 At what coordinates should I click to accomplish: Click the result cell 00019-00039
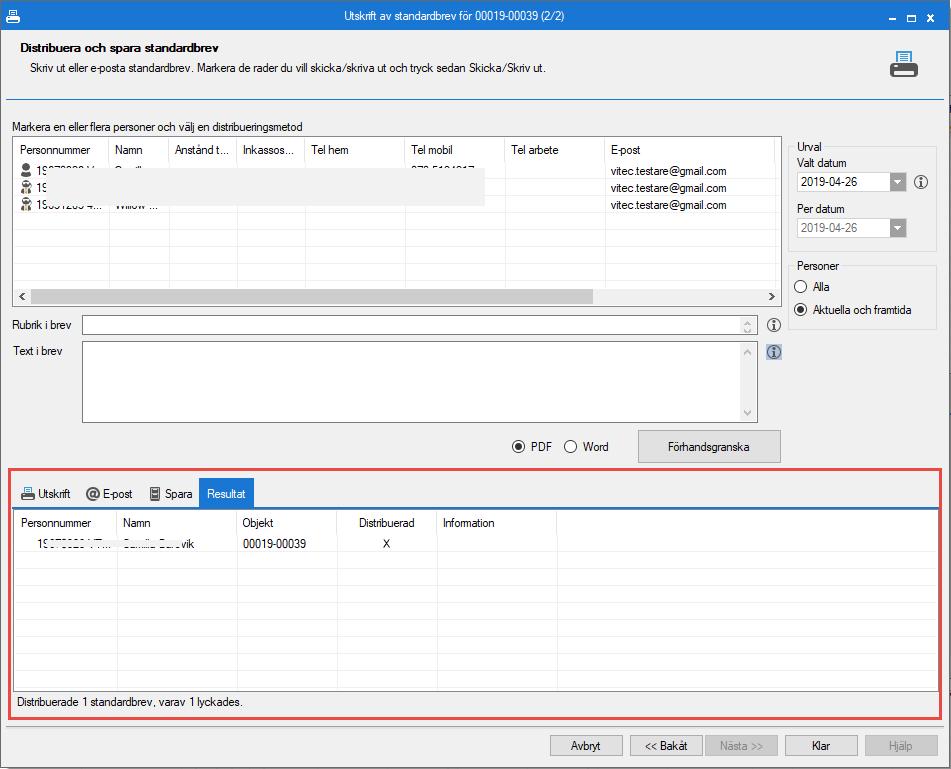pos(274,544)
